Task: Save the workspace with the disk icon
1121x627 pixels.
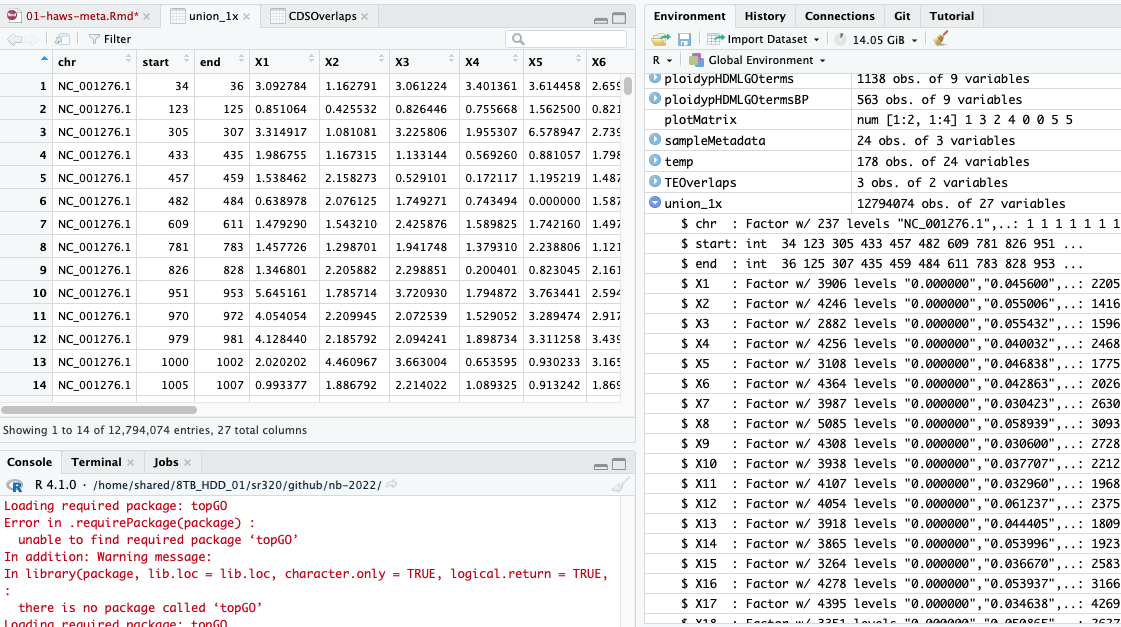Action: (684, 39)
